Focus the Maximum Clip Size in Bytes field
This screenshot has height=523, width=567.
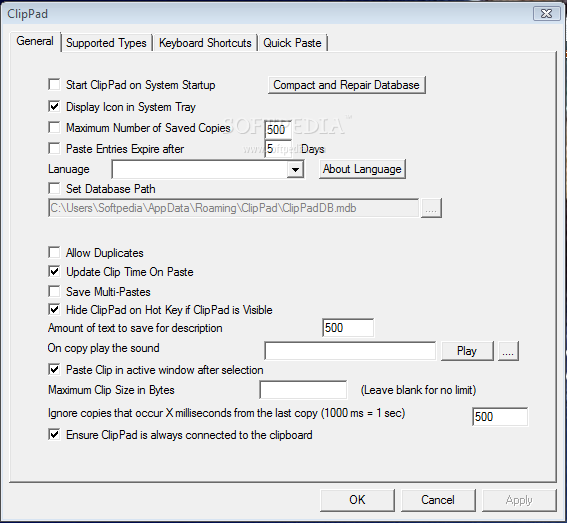pos(303,390)
